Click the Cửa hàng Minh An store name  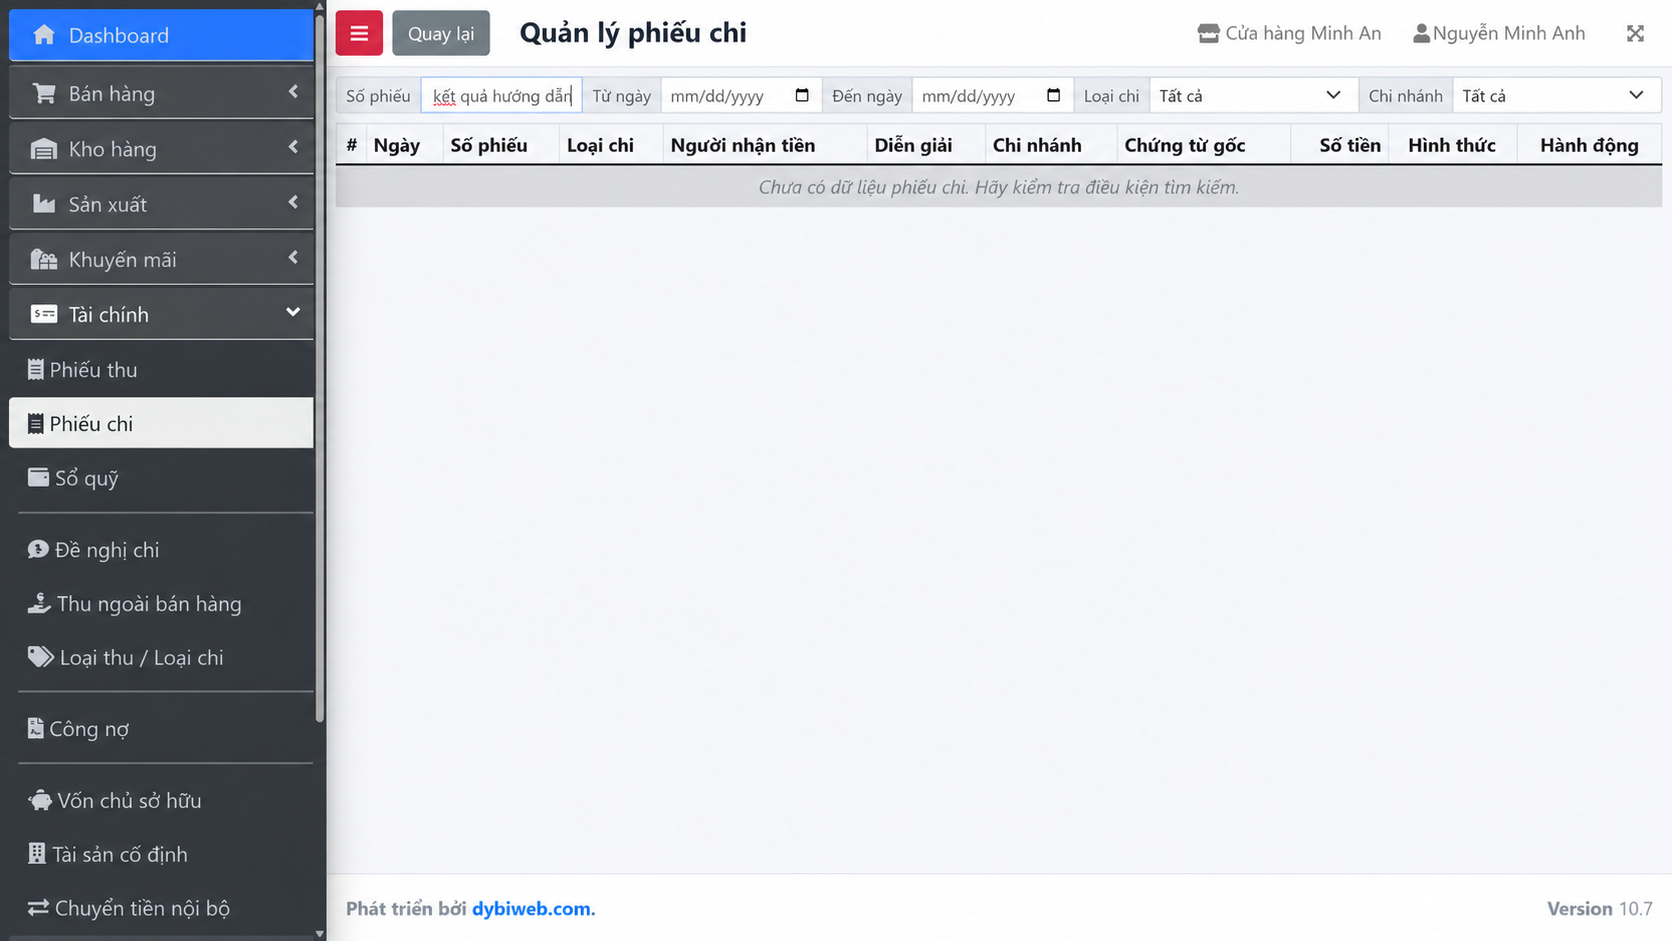1303,34
